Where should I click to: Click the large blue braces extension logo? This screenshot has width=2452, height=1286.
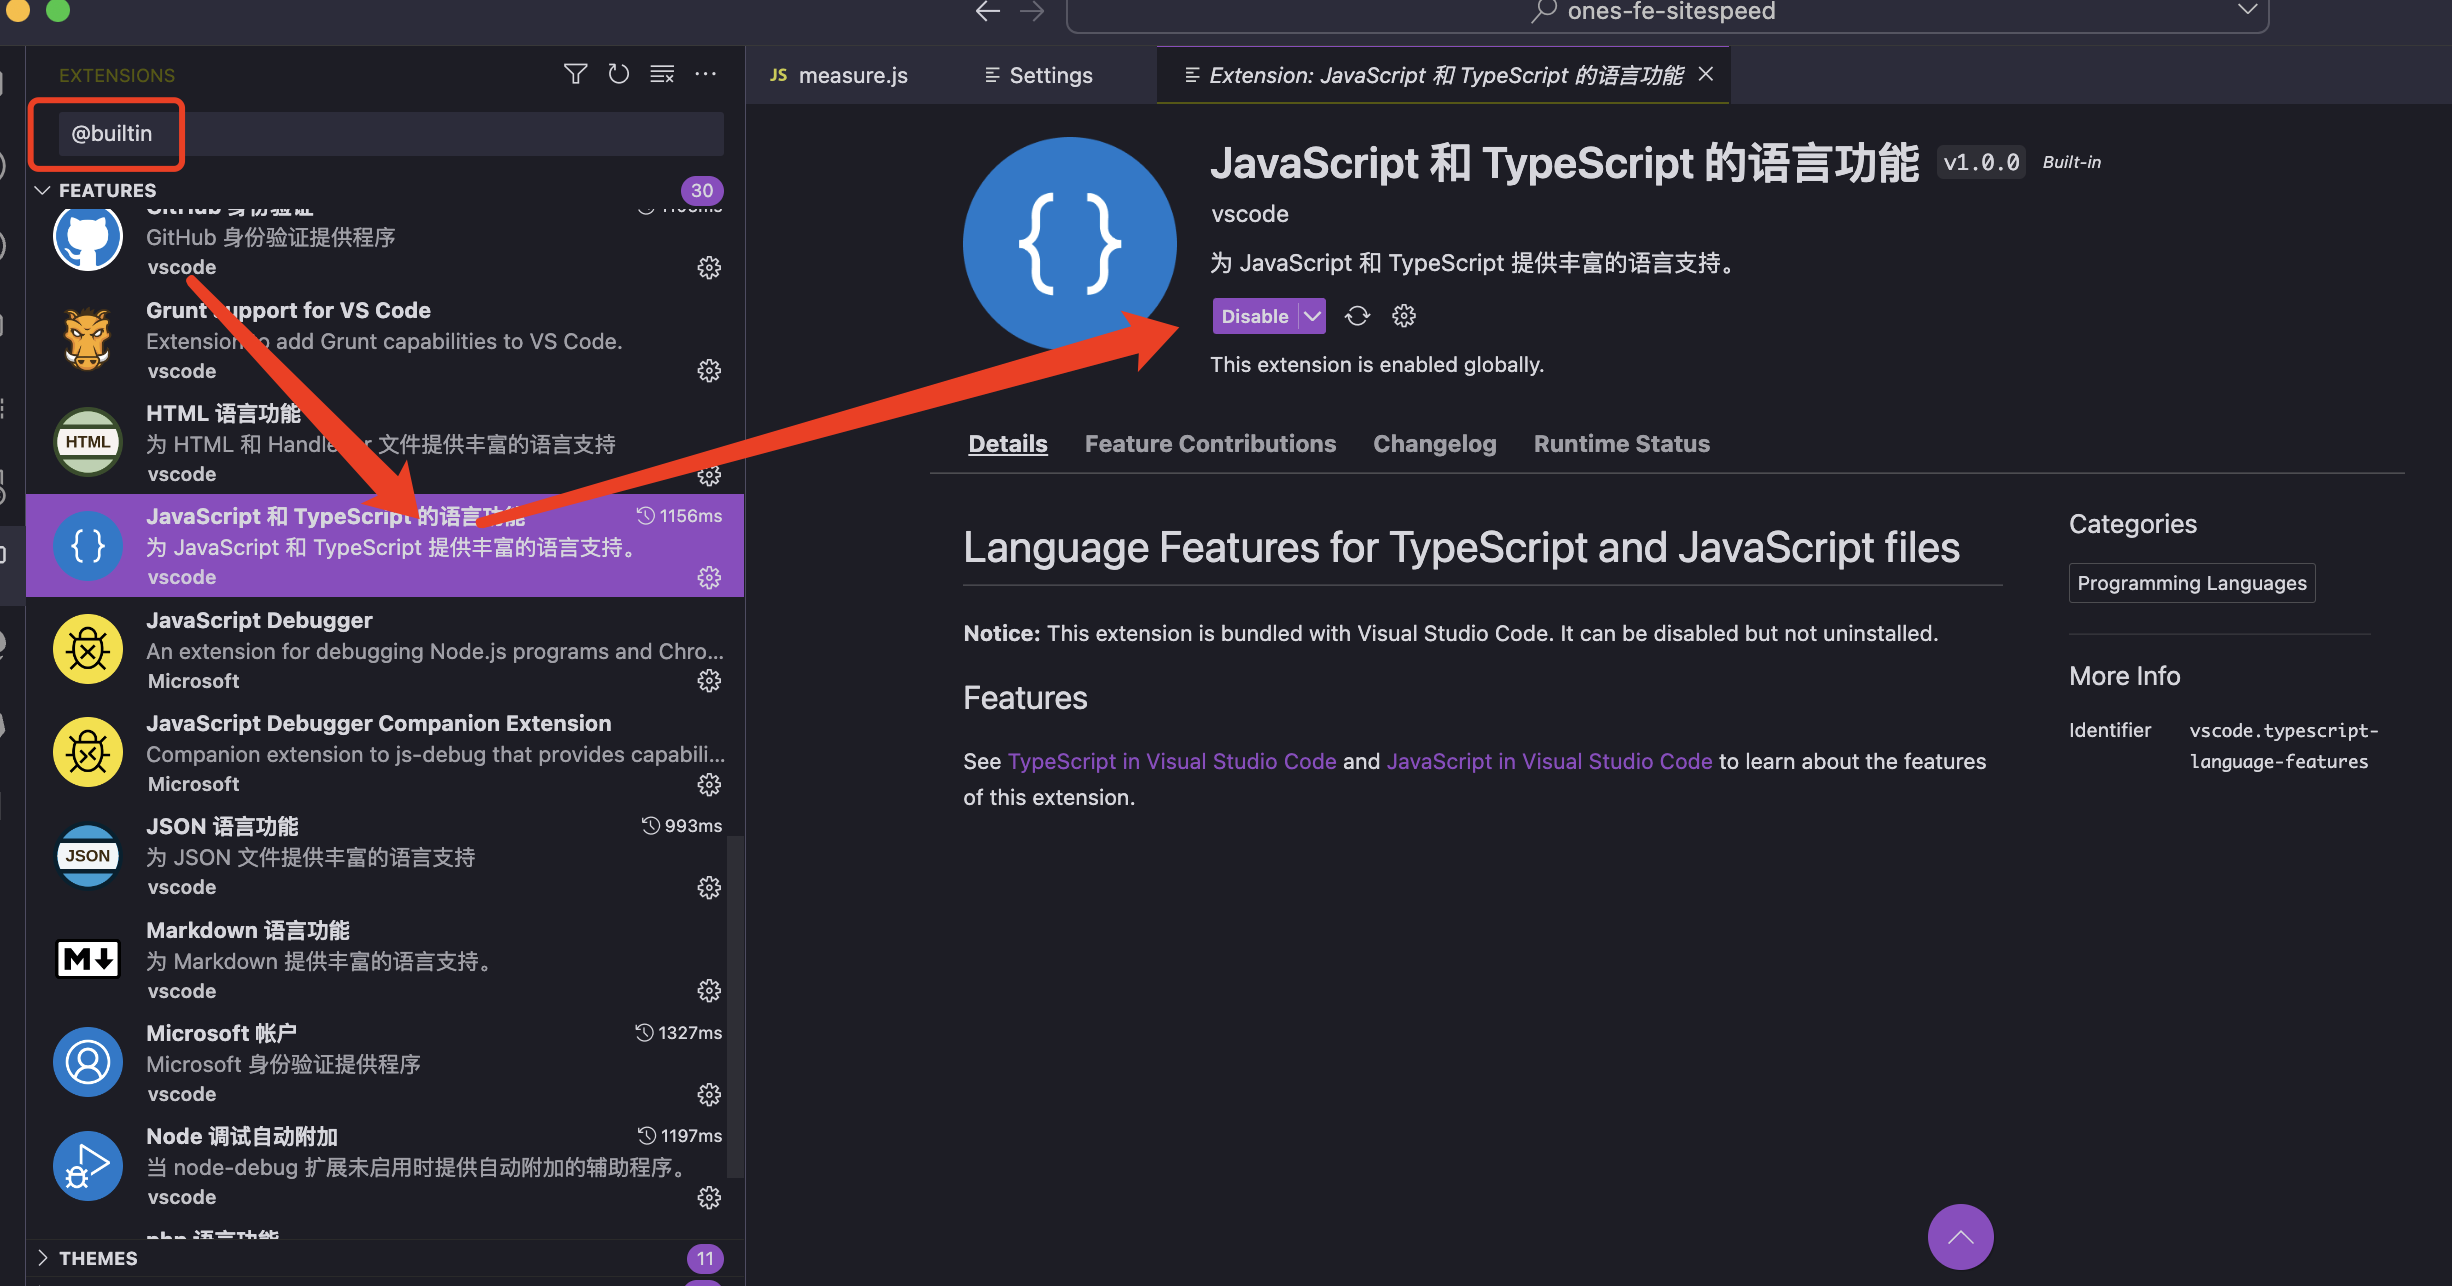pos(1069,244)
